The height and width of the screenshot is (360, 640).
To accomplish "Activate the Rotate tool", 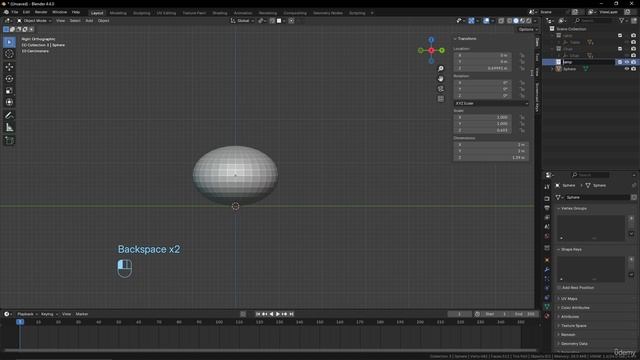I will point(9,78).
